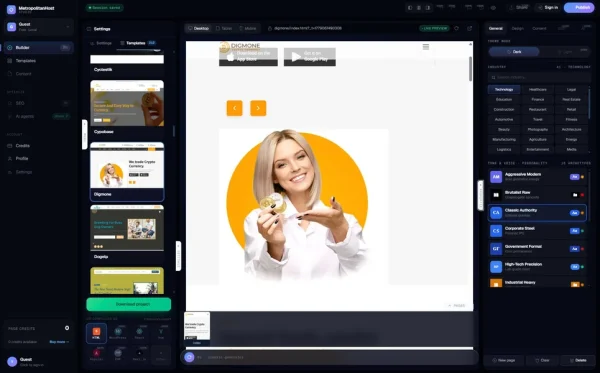
Task: Choose React export format
Action: tap(139, 333)
